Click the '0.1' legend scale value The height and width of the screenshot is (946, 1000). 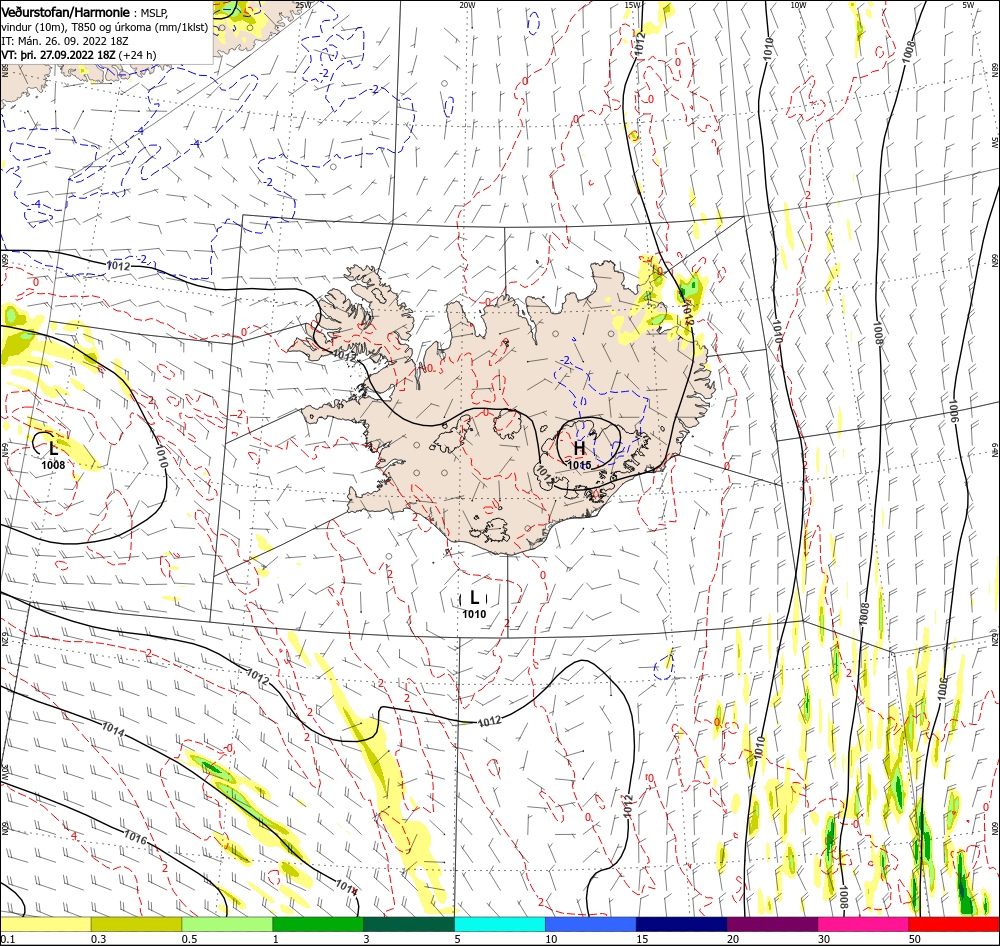7,939
